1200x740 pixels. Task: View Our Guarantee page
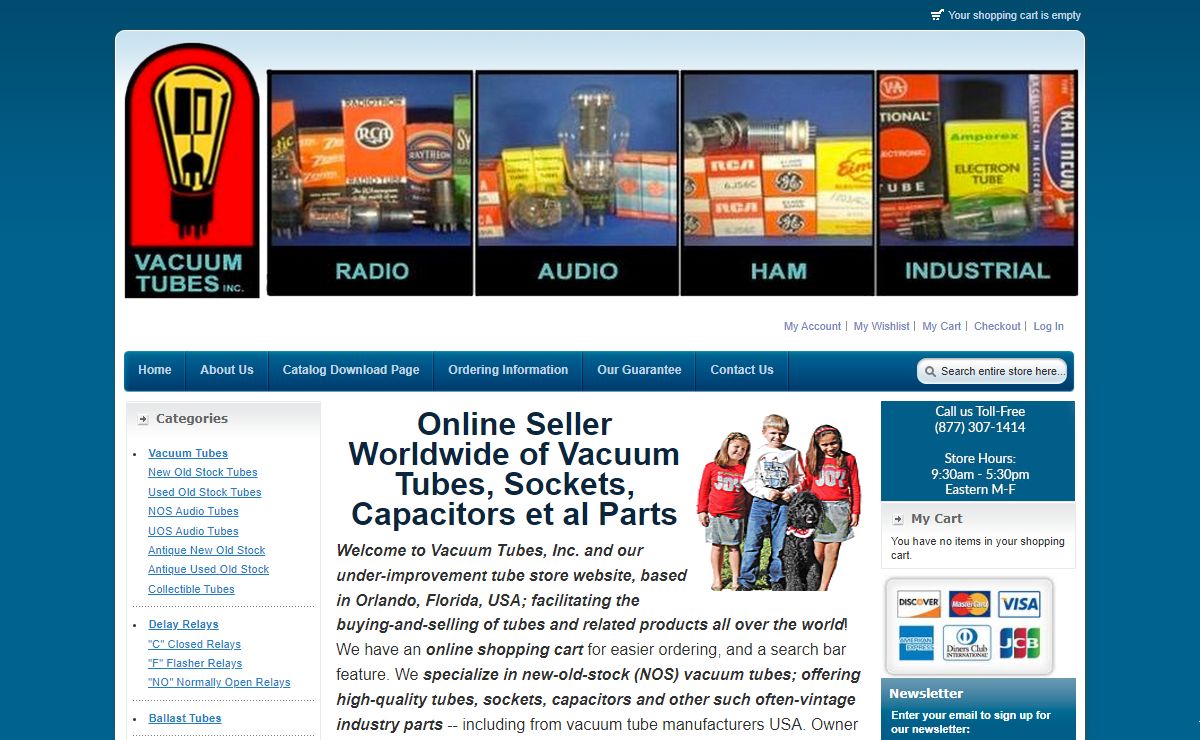point(639,370)
